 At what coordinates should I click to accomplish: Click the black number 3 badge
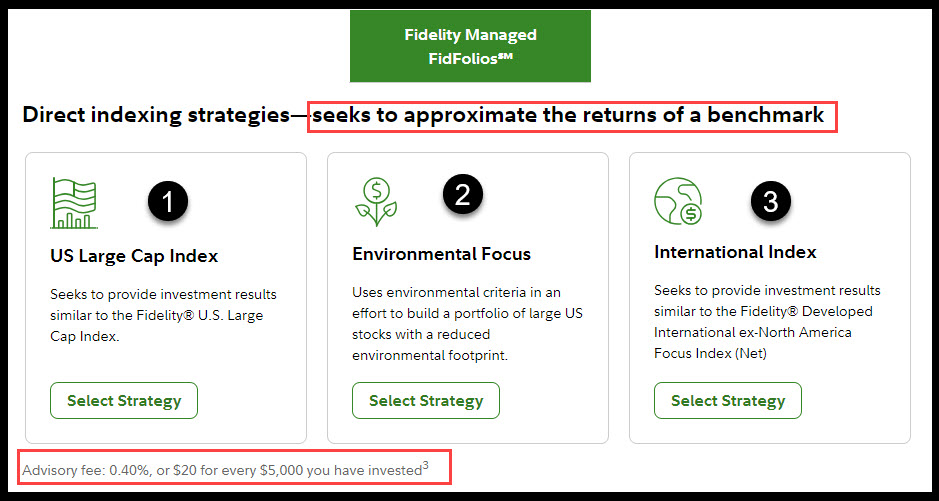point(770,201)
